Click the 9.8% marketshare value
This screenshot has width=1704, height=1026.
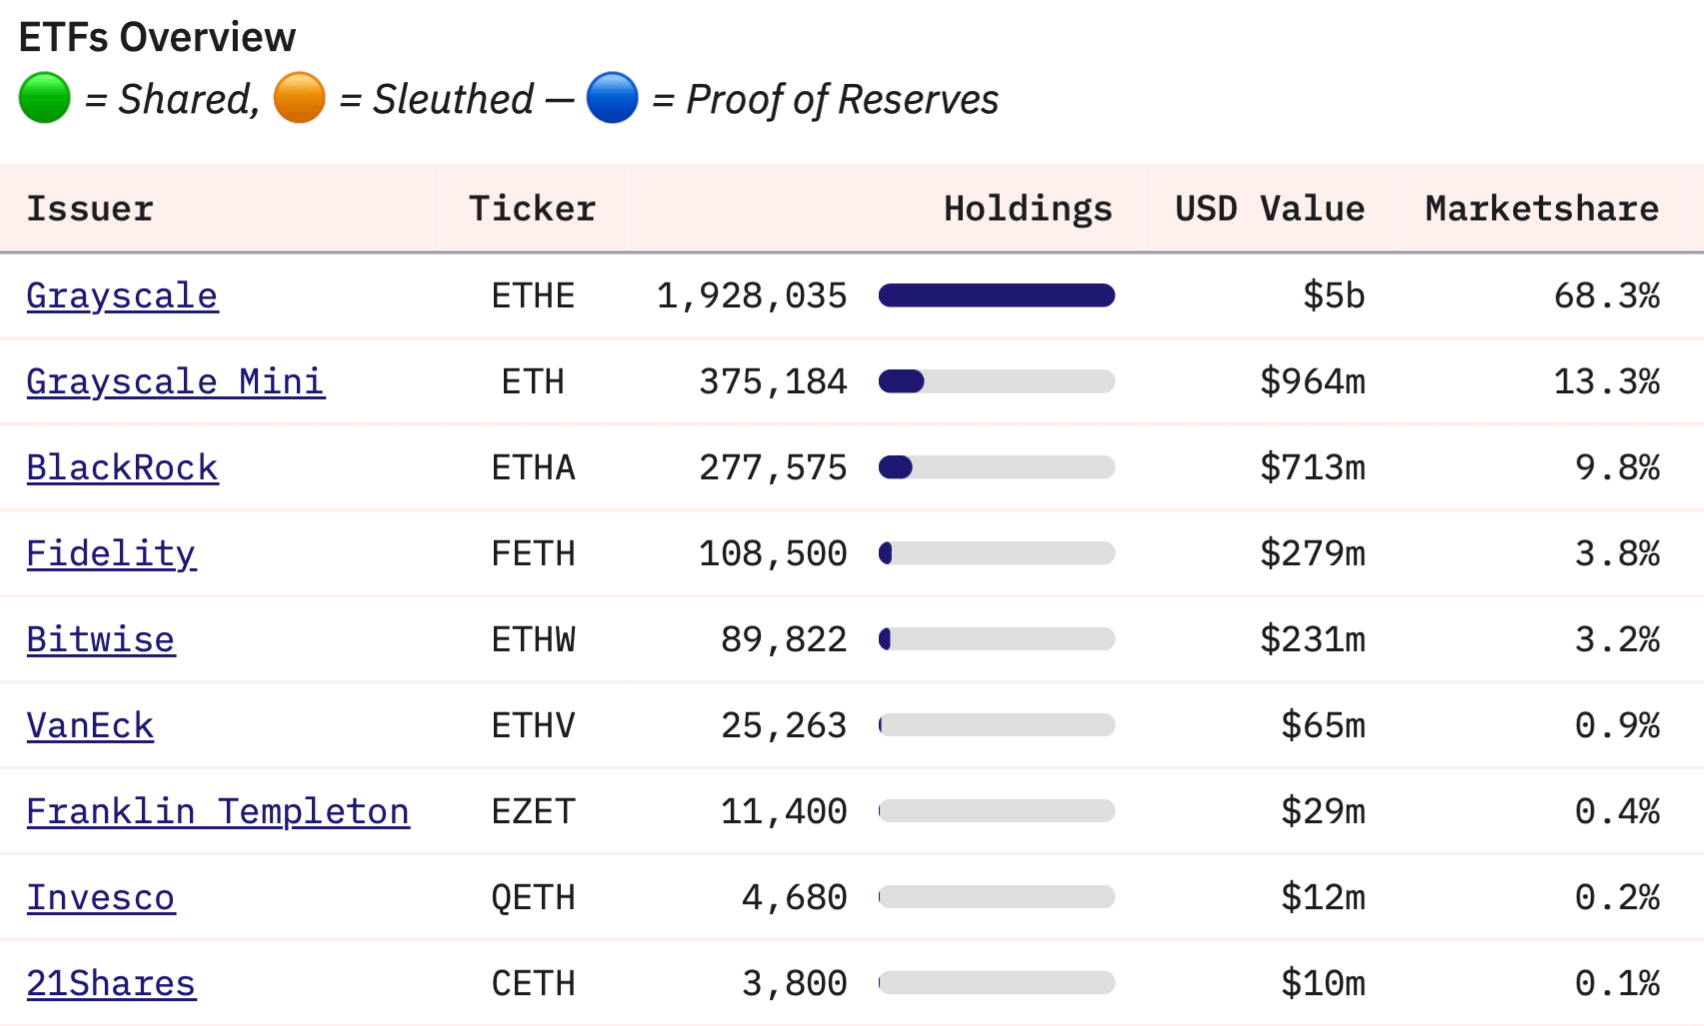(x=1618, y=468)
